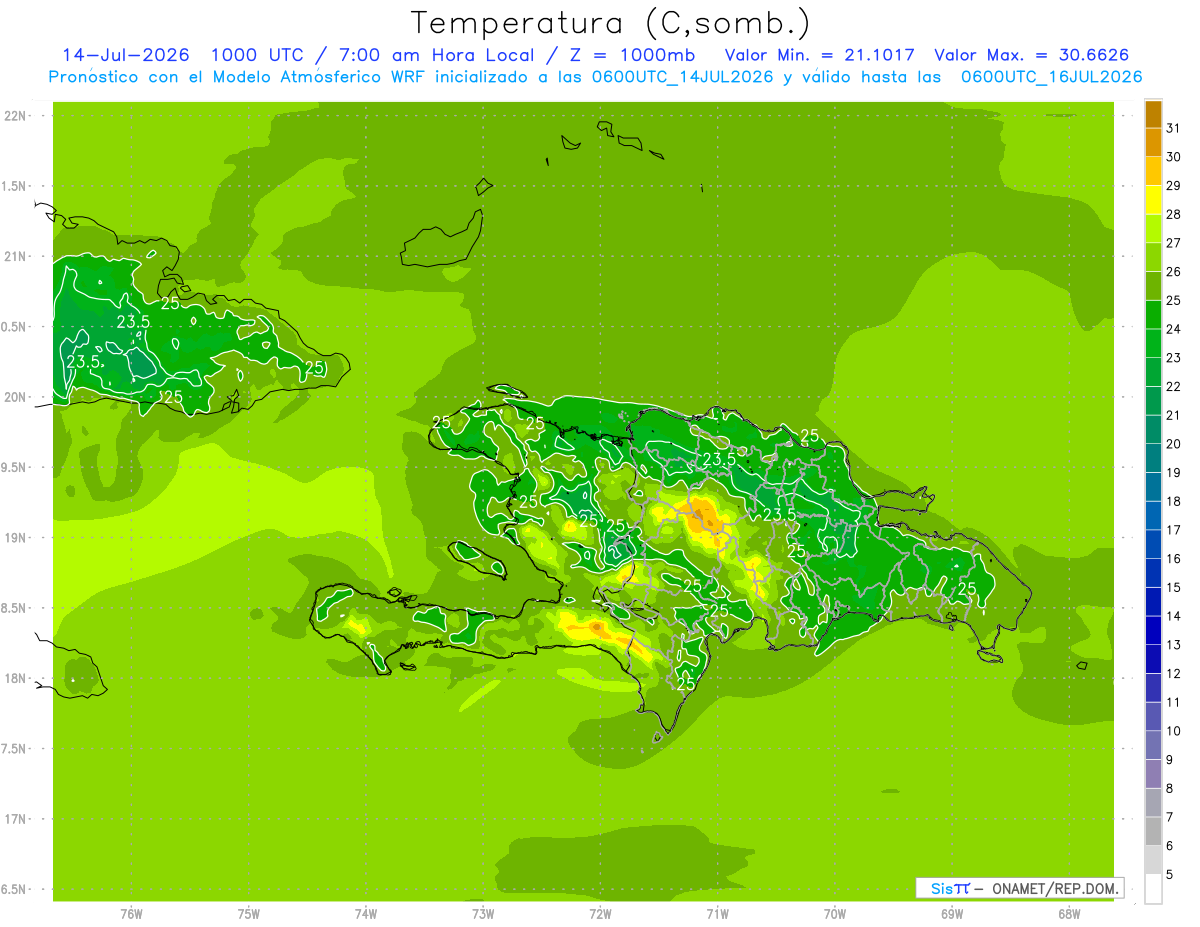Click the colorbar legend label '17'
The height and width of the screenshot is (927, 1200).
[x=1174, y=530]
